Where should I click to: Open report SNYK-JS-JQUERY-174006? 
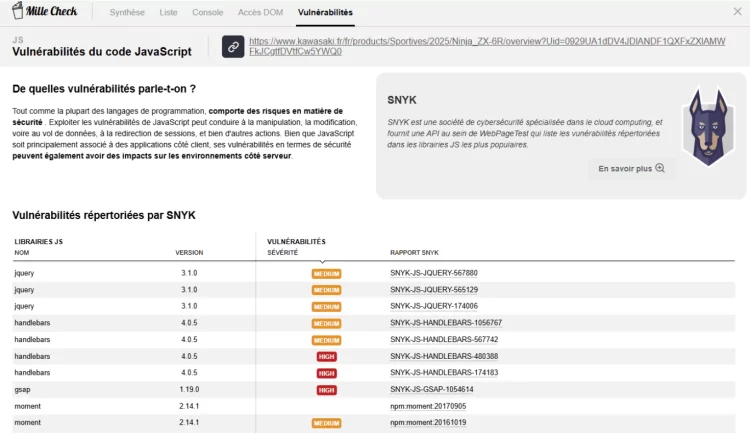pyautogui.click(x=434, y=306)
